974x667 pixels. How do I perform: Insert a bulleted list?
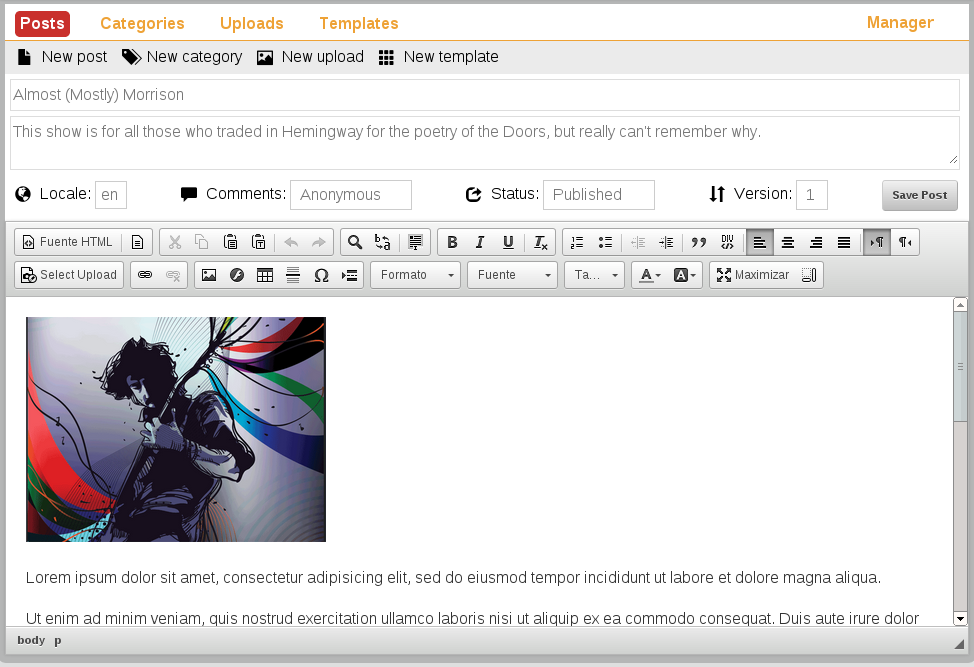click(x=605, y=242)
